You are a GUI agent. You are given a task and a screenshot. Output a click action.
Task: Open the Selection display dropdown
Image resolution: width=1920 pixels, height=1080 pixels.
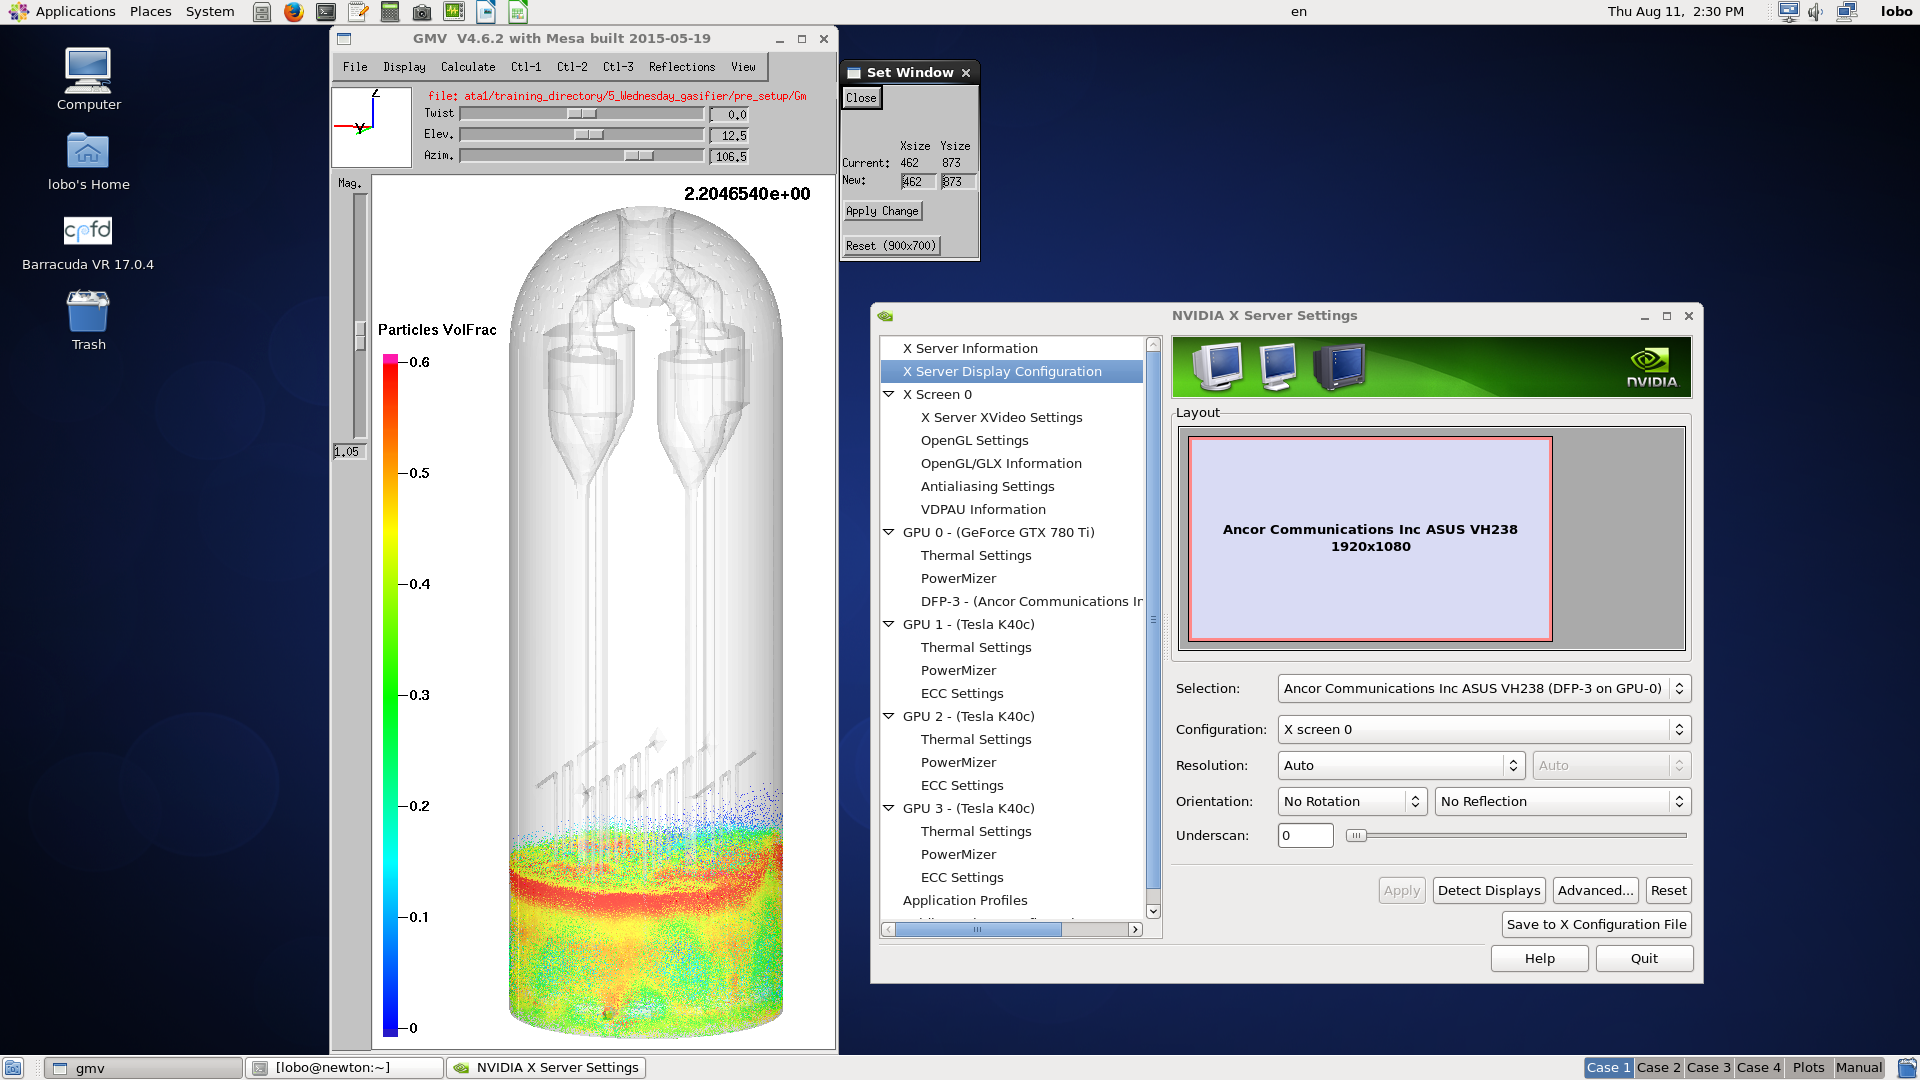[1484, 688]
